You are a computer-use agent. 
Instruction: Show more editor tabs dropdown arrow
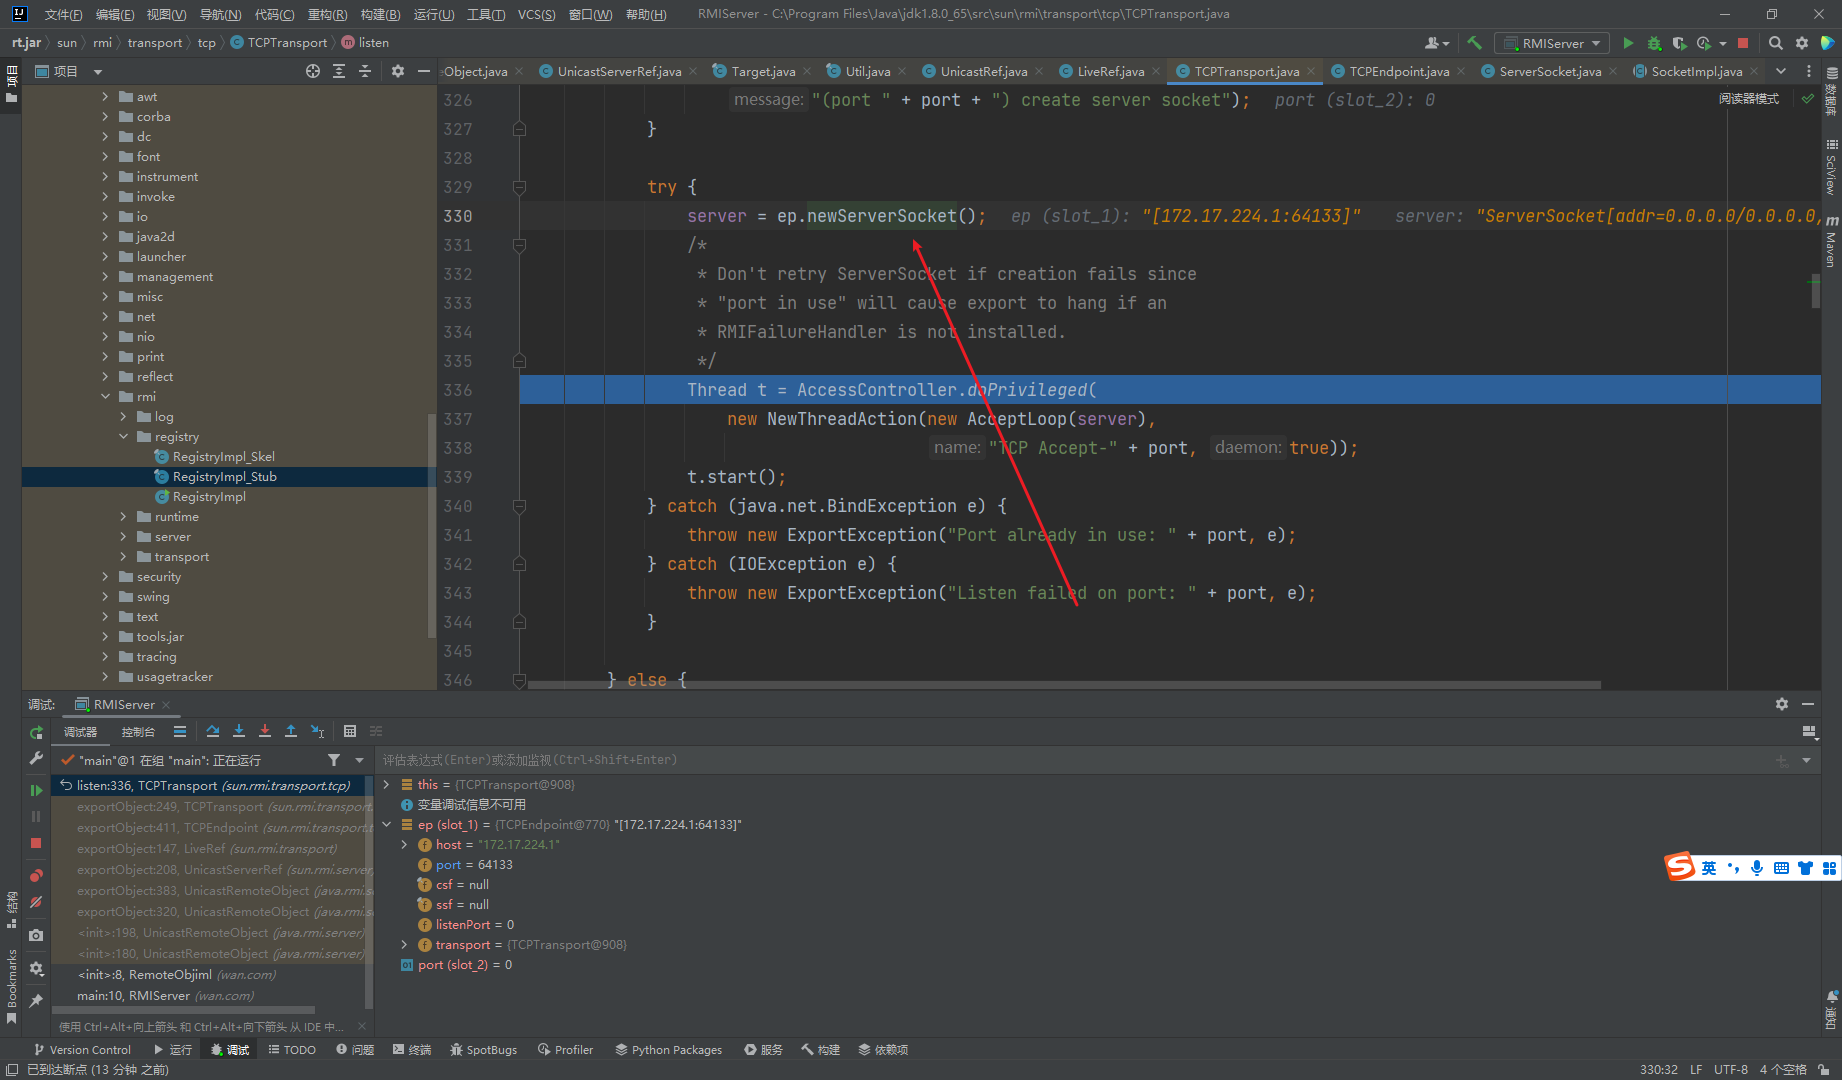coord(1781,71)
